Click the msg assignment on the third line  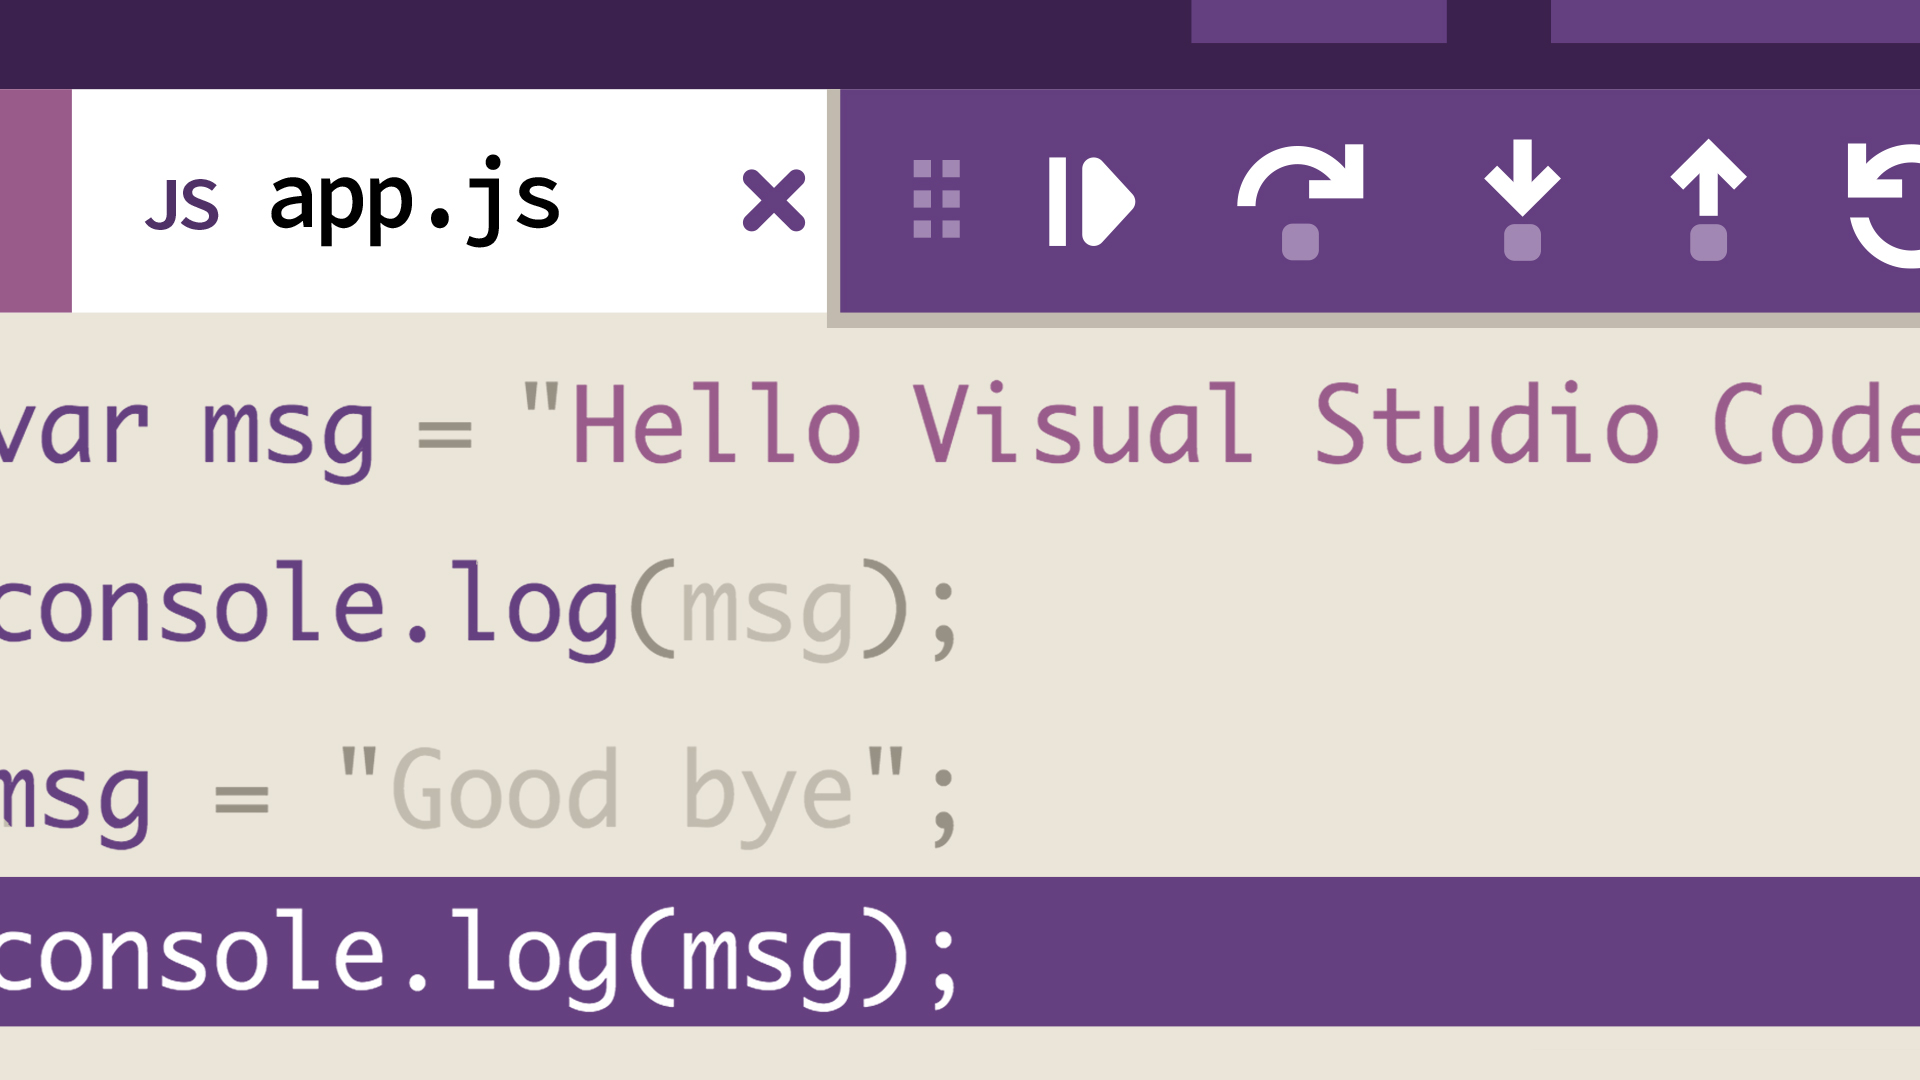tap(75, 797)
